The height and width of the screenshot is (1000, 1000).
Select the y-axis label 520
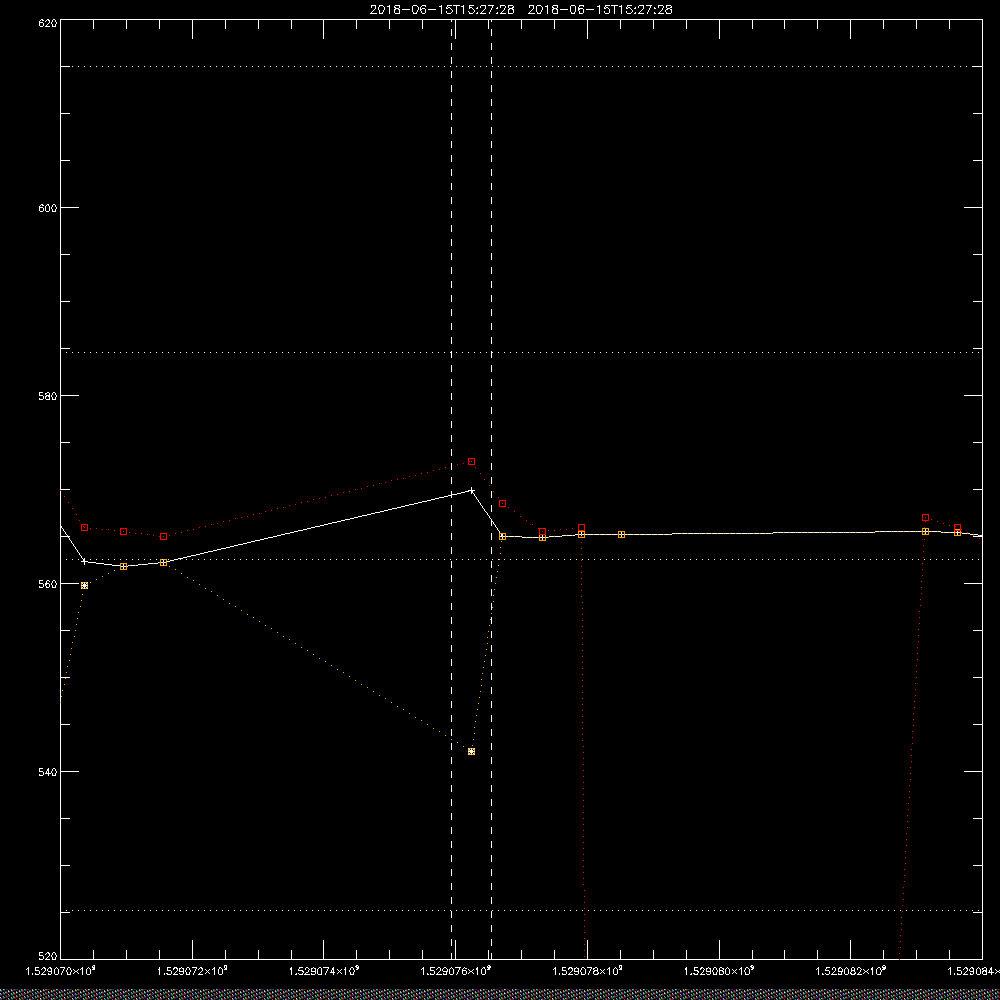(48, 956)
